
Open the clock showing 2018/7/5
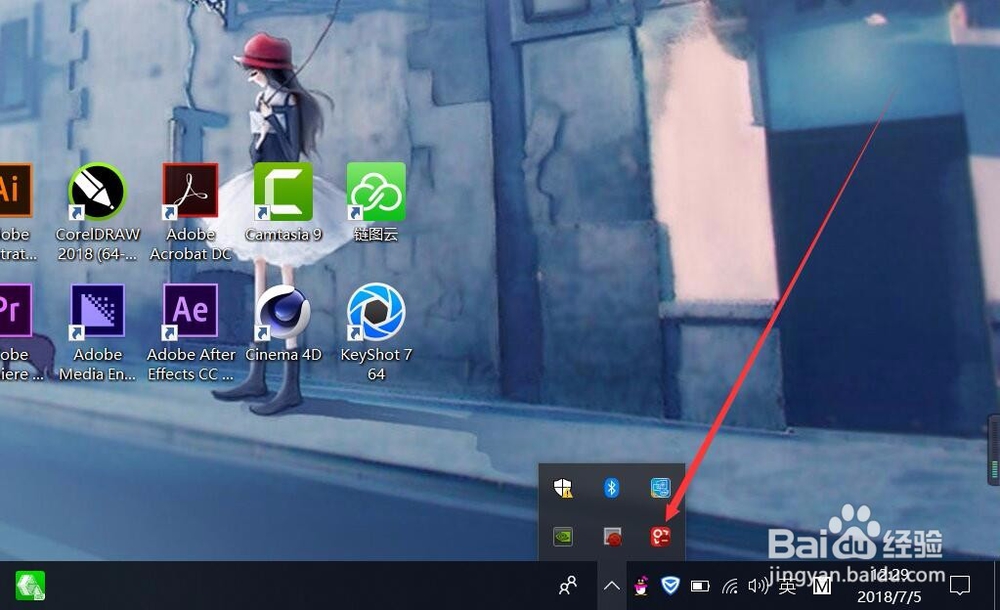click(x=889, y=586)
